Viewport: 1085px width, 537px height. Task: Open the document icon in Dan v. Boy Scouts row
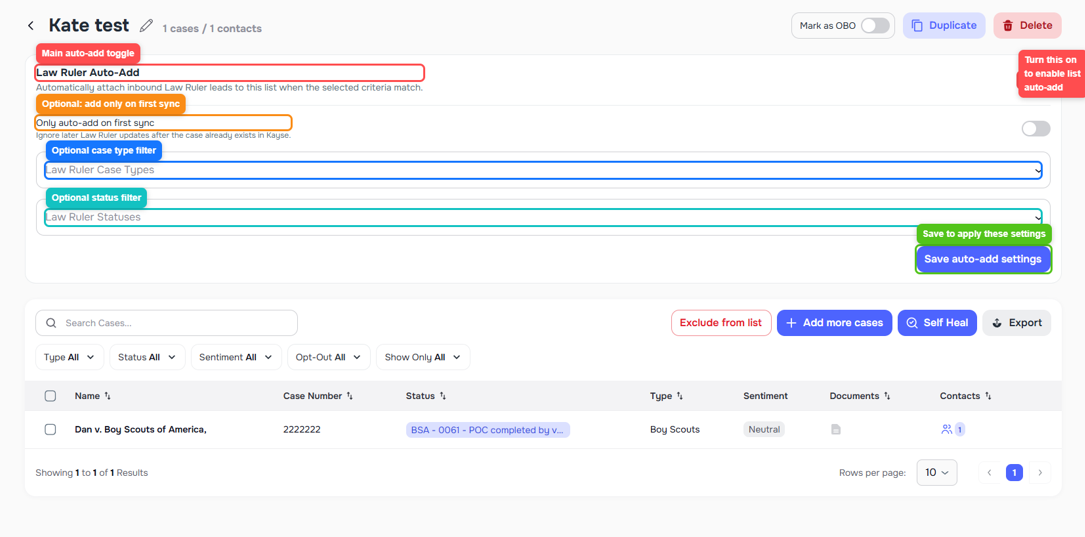(836, 430)
